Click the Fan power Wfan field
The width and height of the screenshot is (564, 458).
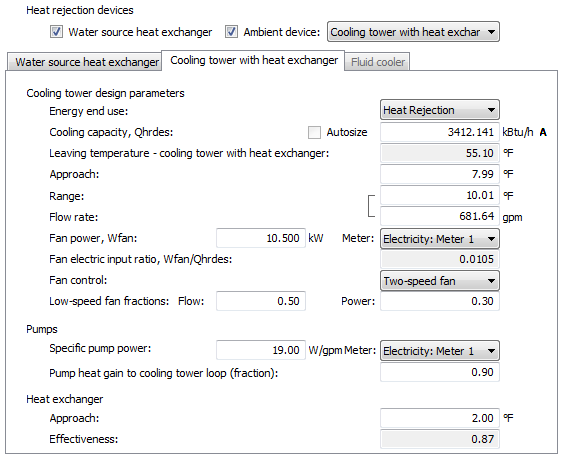261,238
